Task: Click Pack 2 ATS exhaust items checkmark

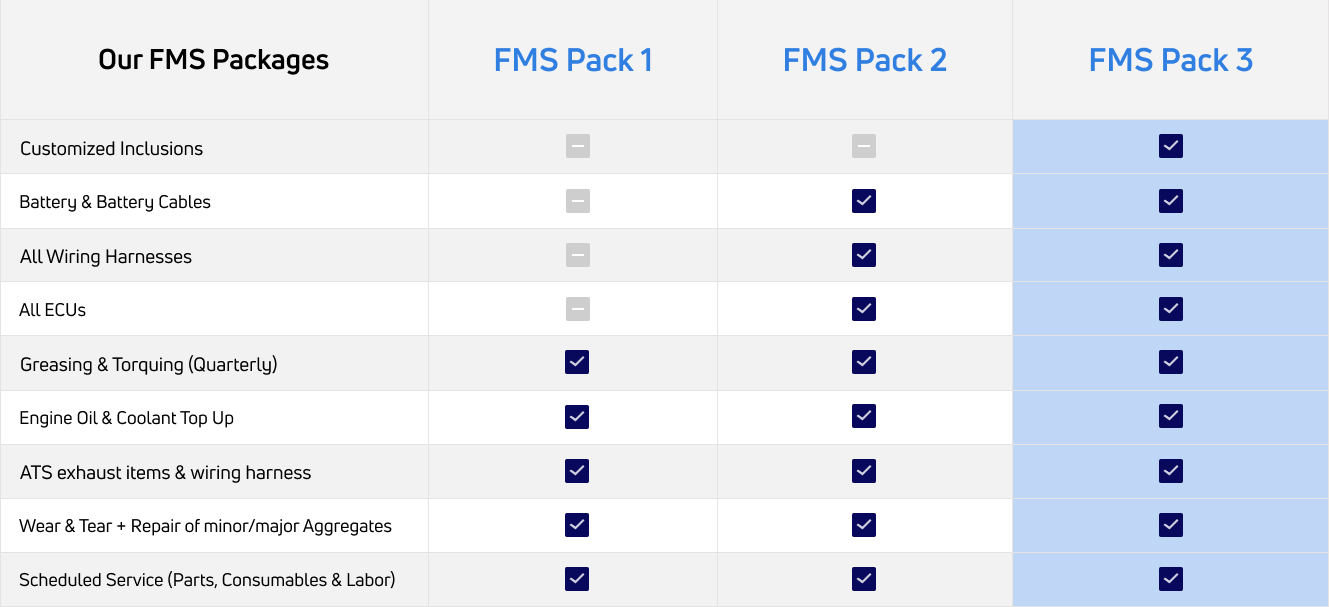Action: [x=864, y=470]
